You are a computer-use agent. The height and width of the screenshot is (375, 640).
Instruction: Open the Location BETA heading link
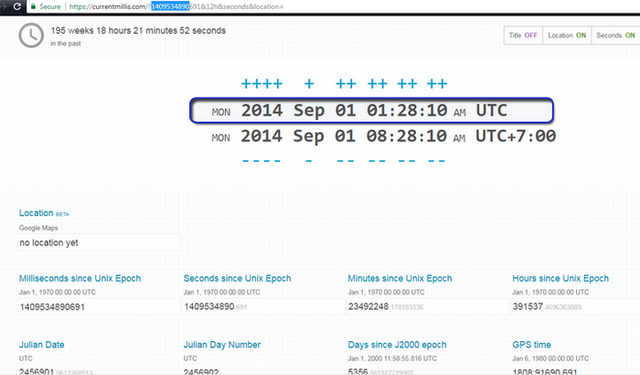pyautogui.click(x=44, y=213)
